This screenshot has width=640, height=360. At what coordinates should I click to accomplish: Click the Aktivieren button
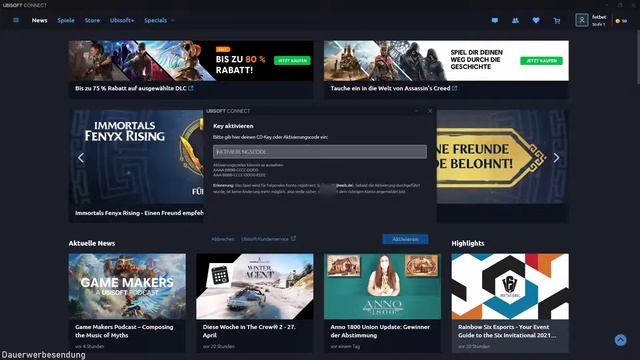[405, 239]
